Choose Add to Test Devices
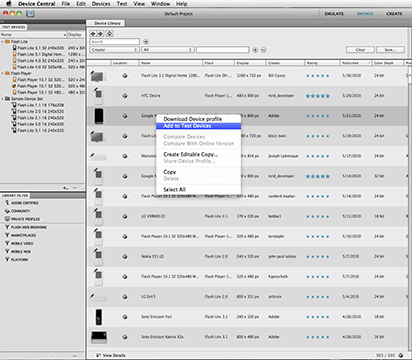Image resolution: width=412 pixels, height=360 pixels. pyautogui.click(x=198, y=126)
